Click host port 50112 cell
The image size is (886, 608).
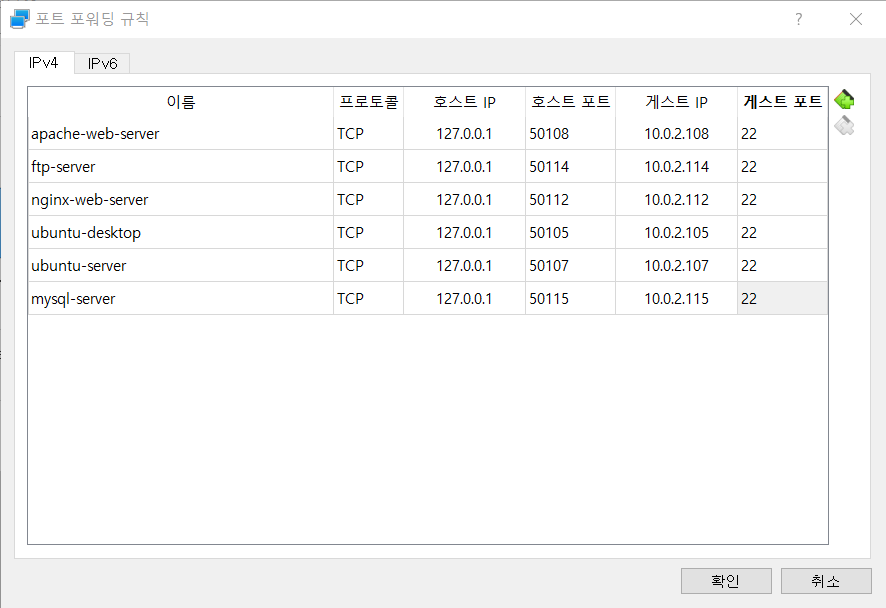click(570, 199)
